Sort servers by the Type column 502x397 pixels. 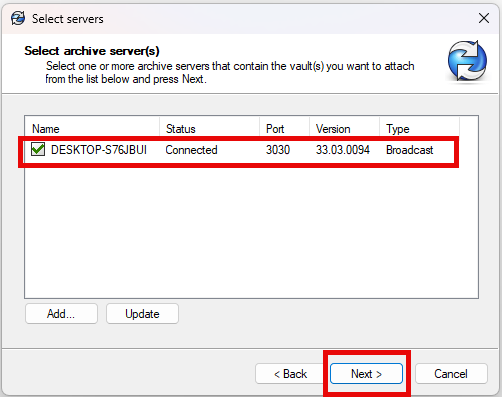(x=419, y=129)
